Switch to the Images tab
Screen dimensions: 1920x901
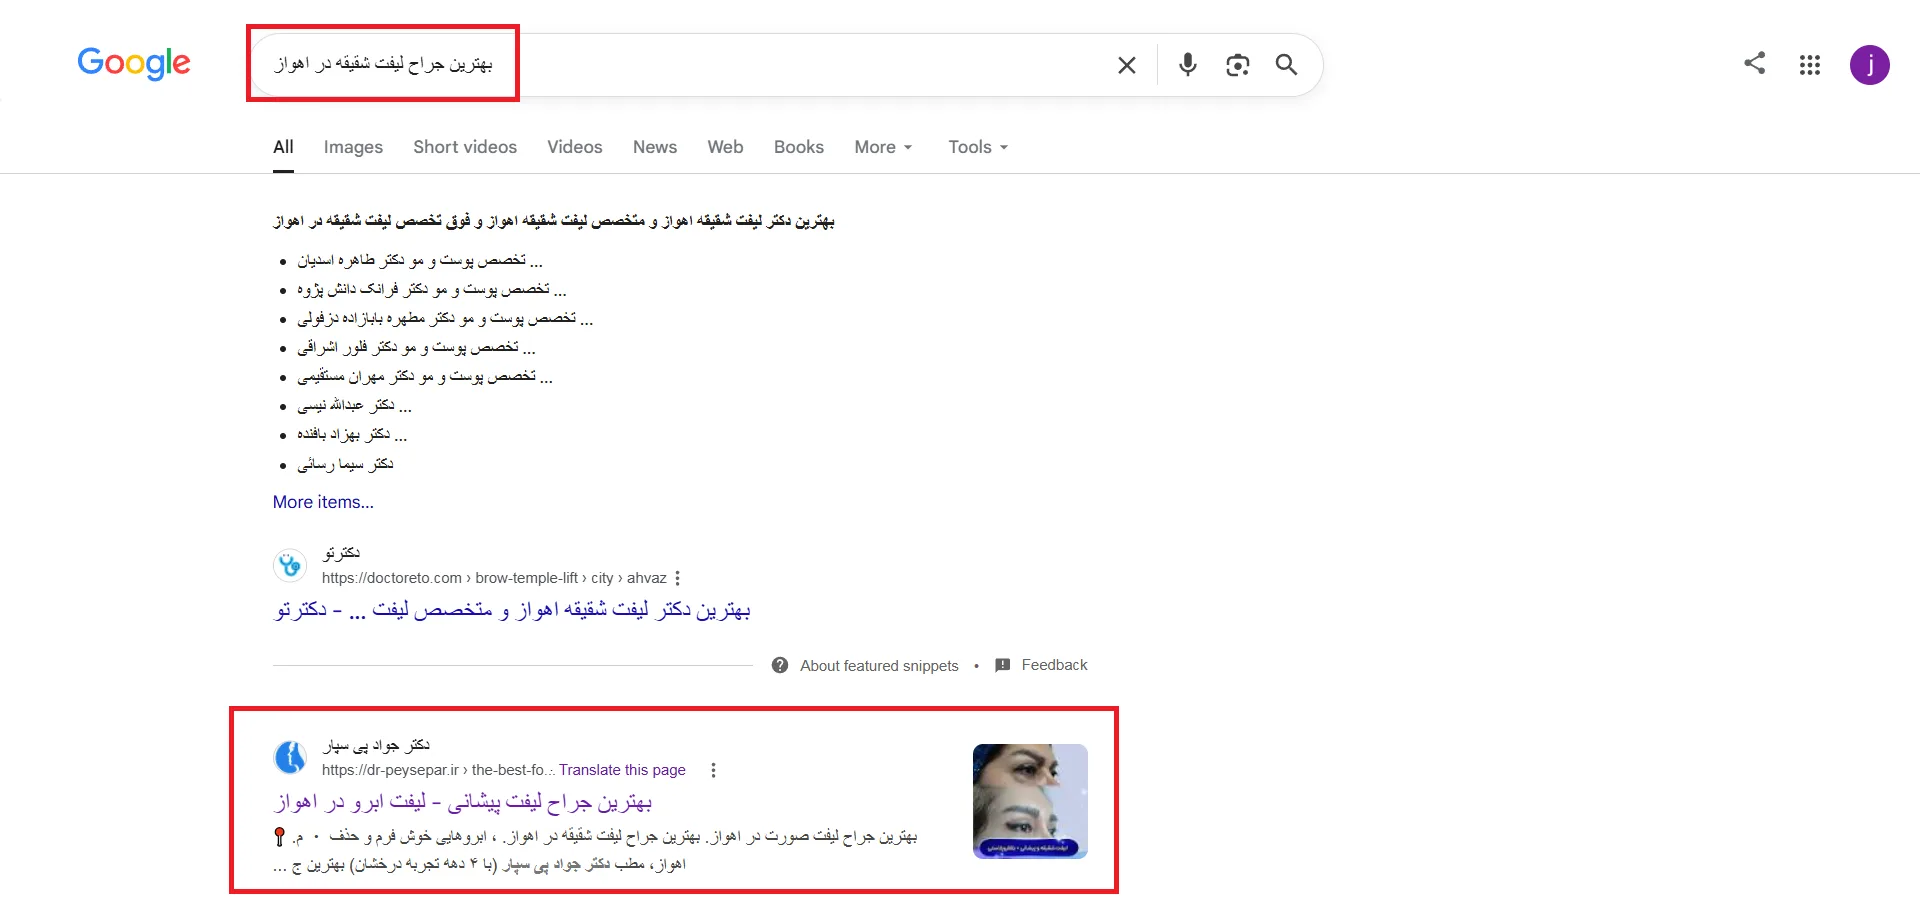[x=353, y=147]
